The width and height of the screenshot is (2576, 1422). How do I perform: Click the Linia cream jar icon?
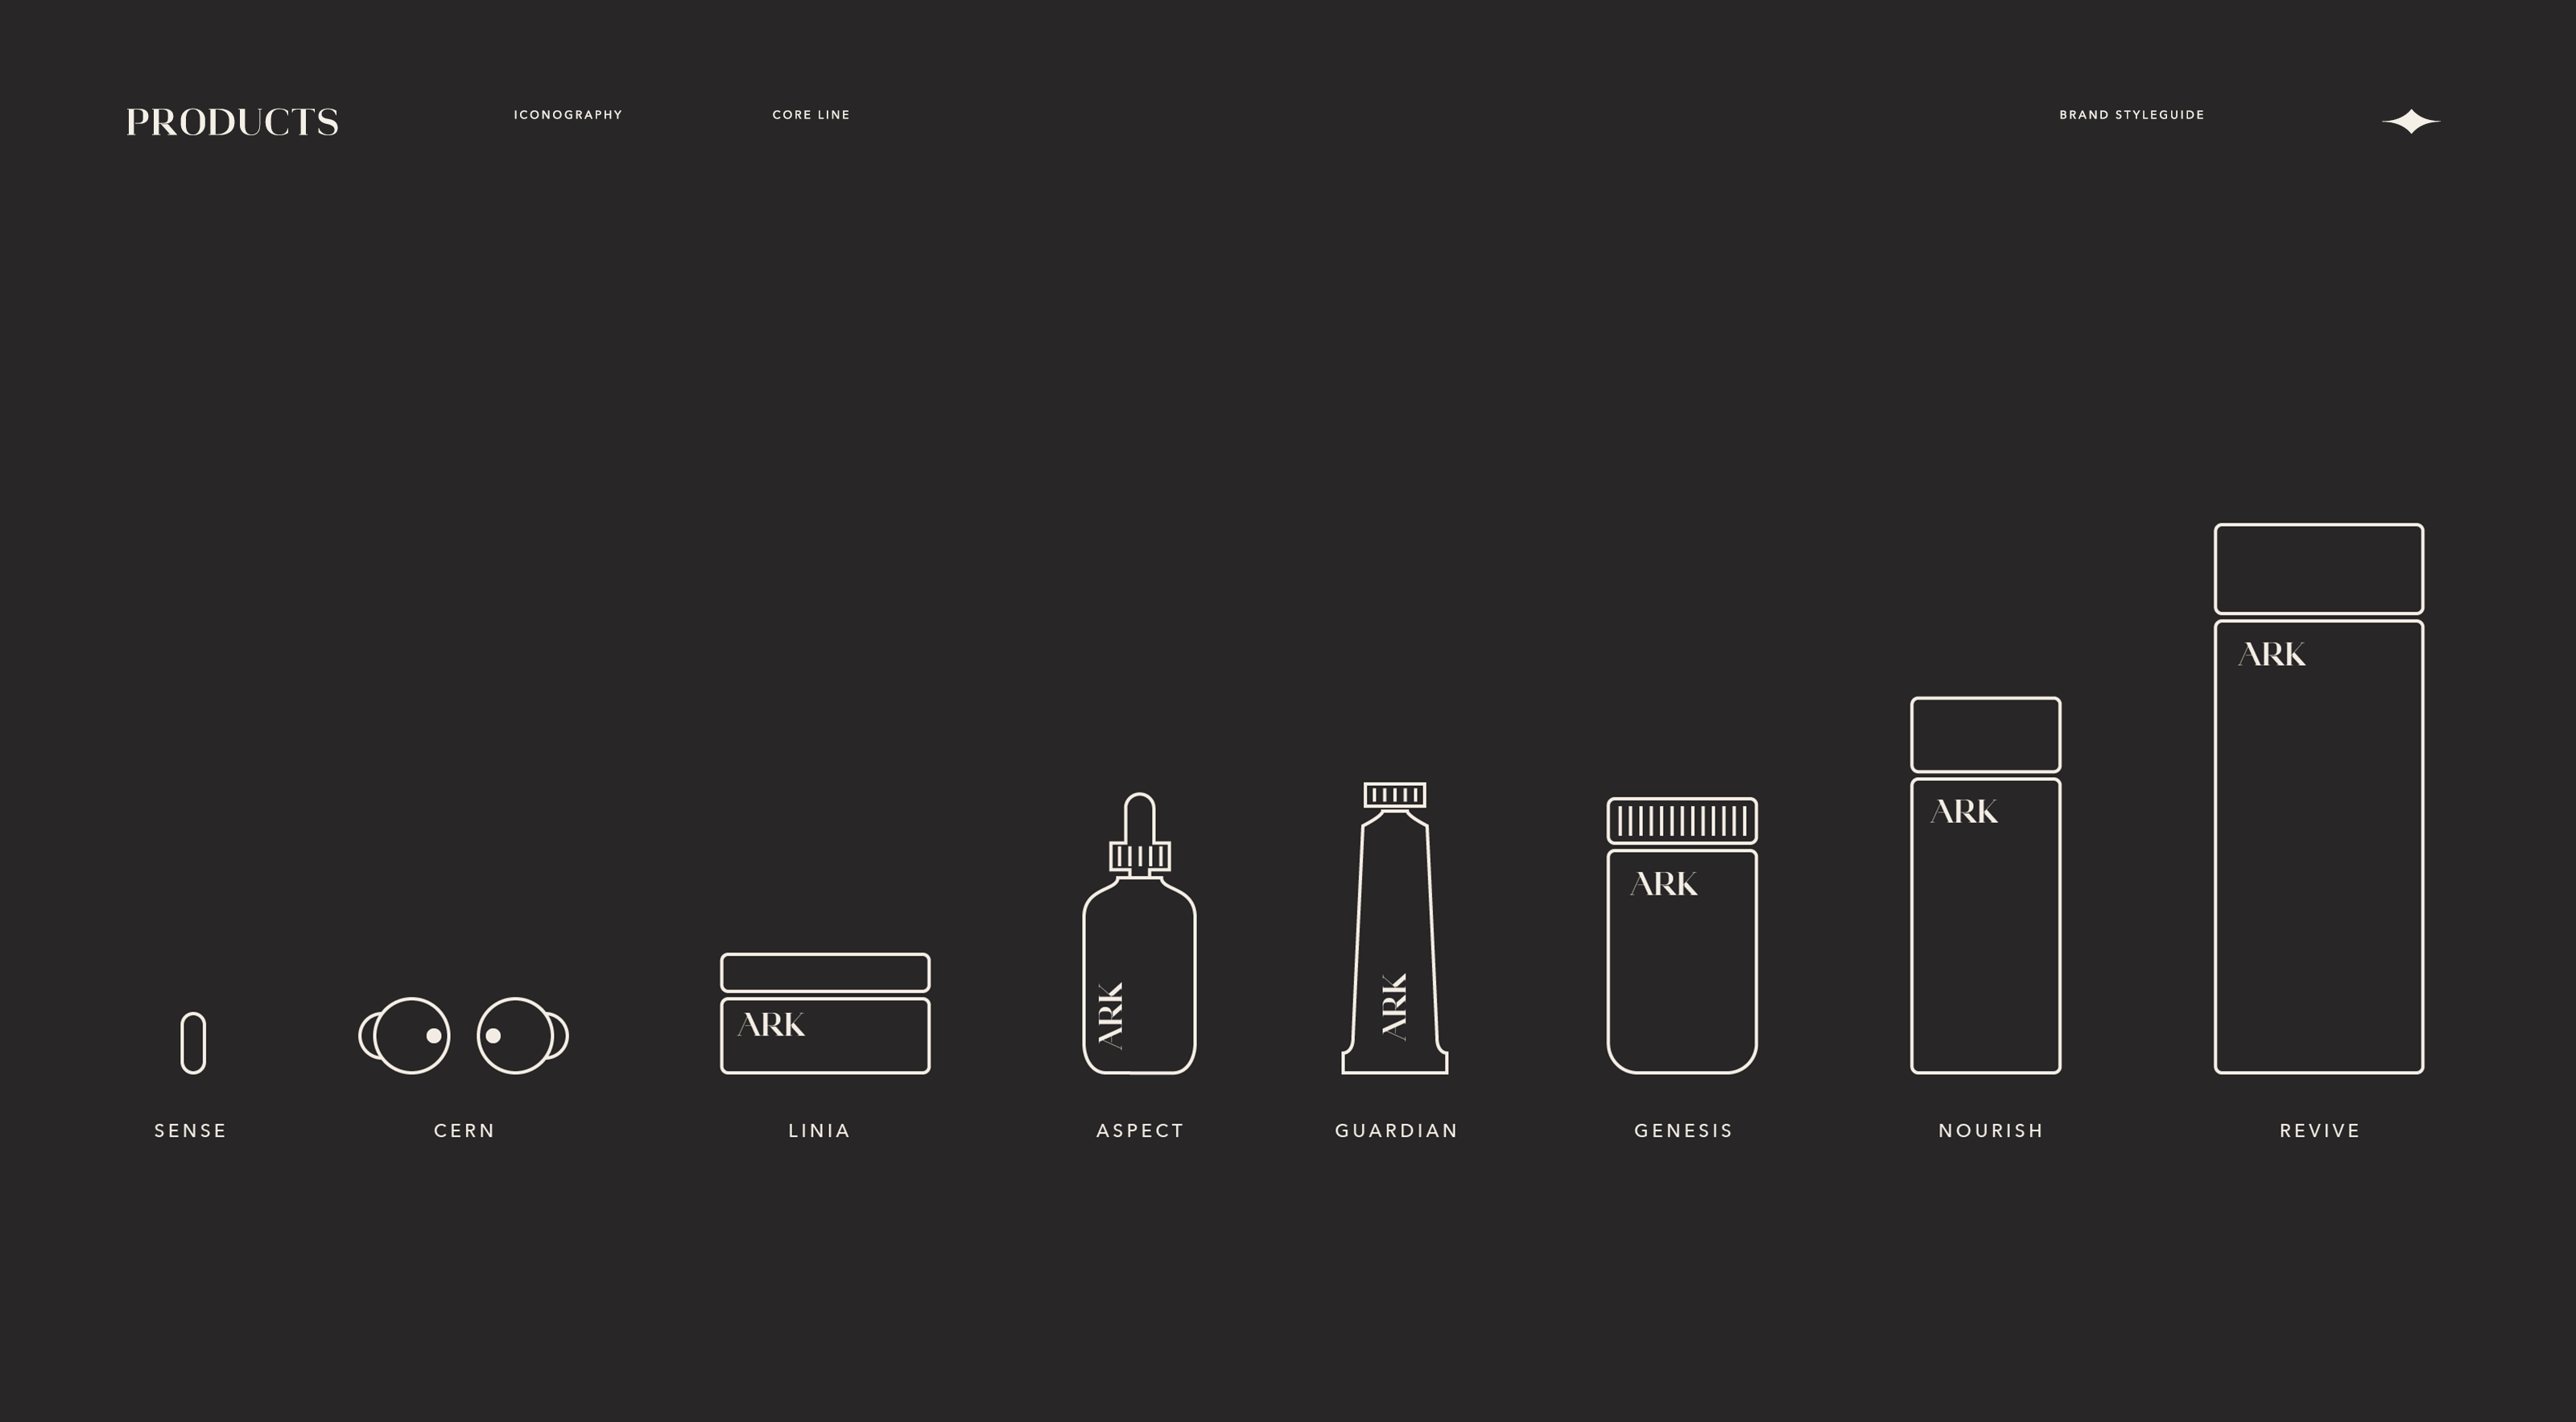tap(825, 1014)
